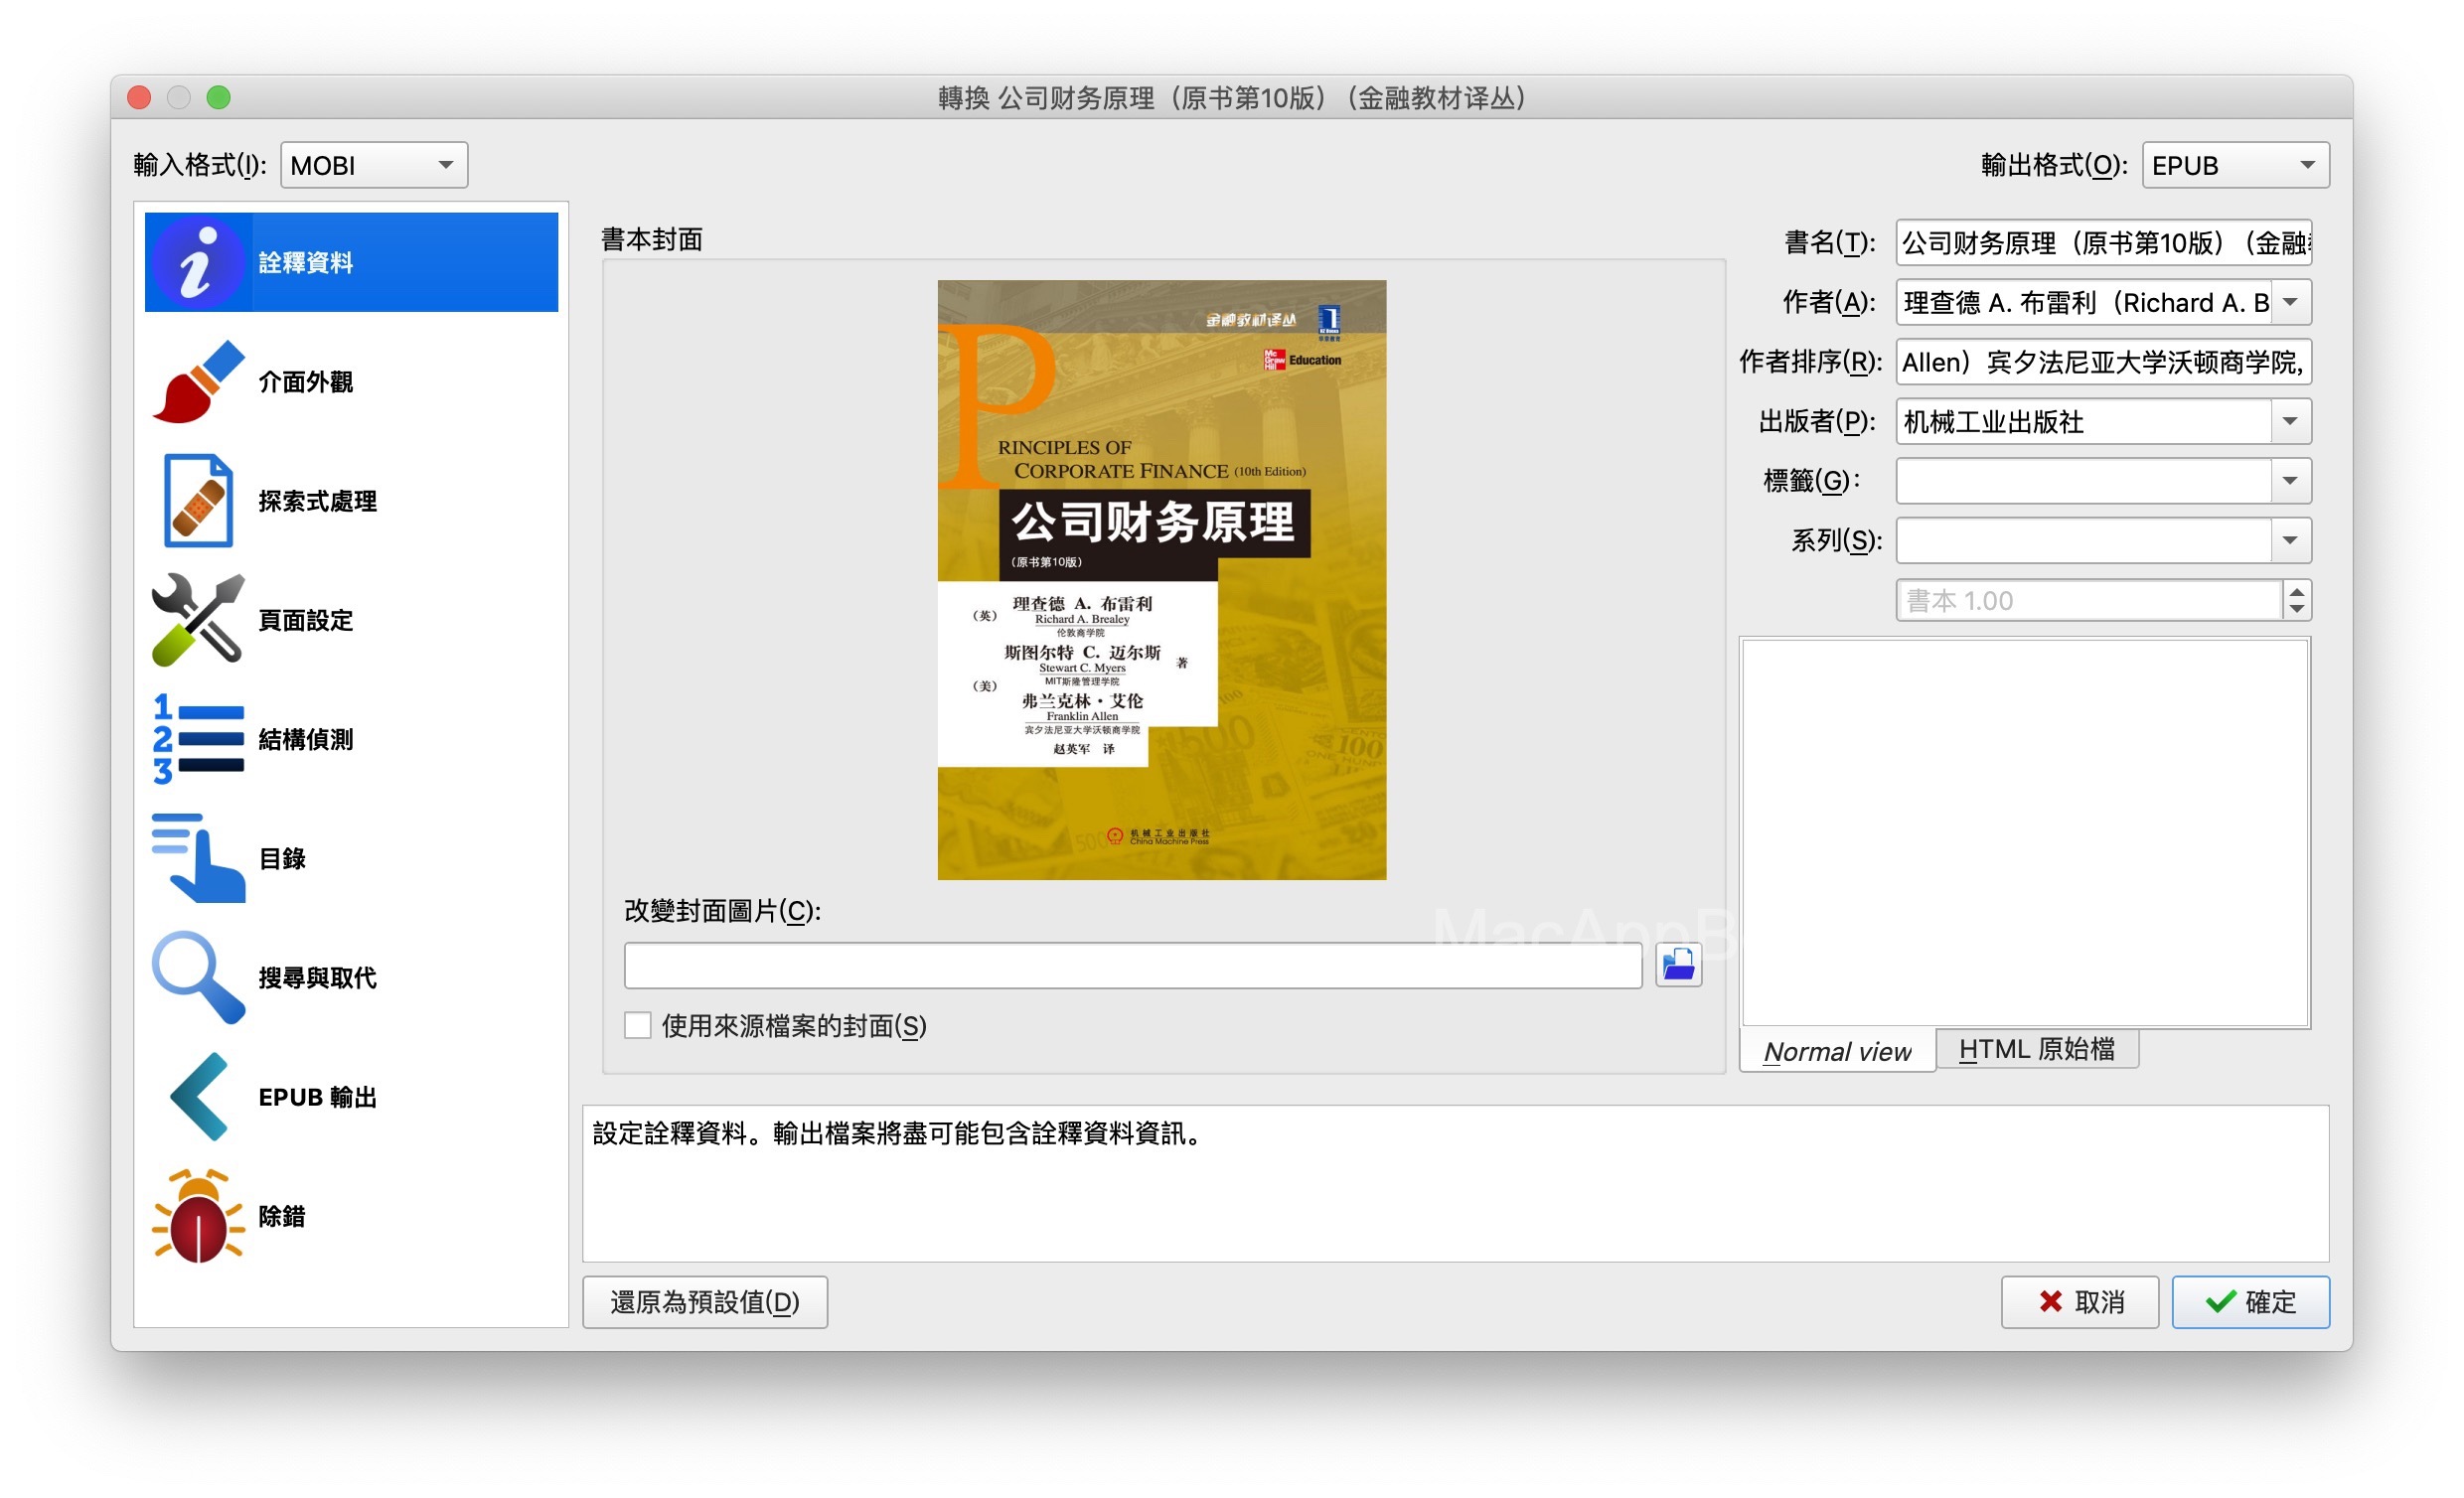Open 介面外觀 paintbrush icon section
Screen dimensions: 2464x1498
[197, 381]
